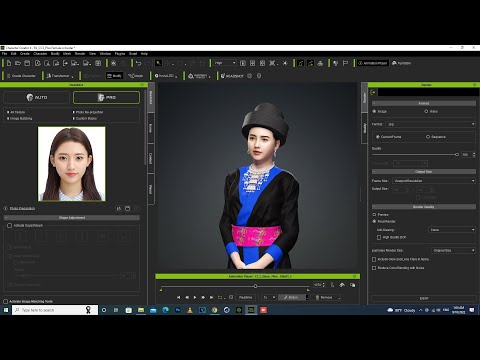
Task: Open Photoshop from the taskbar
Action: 178,310
